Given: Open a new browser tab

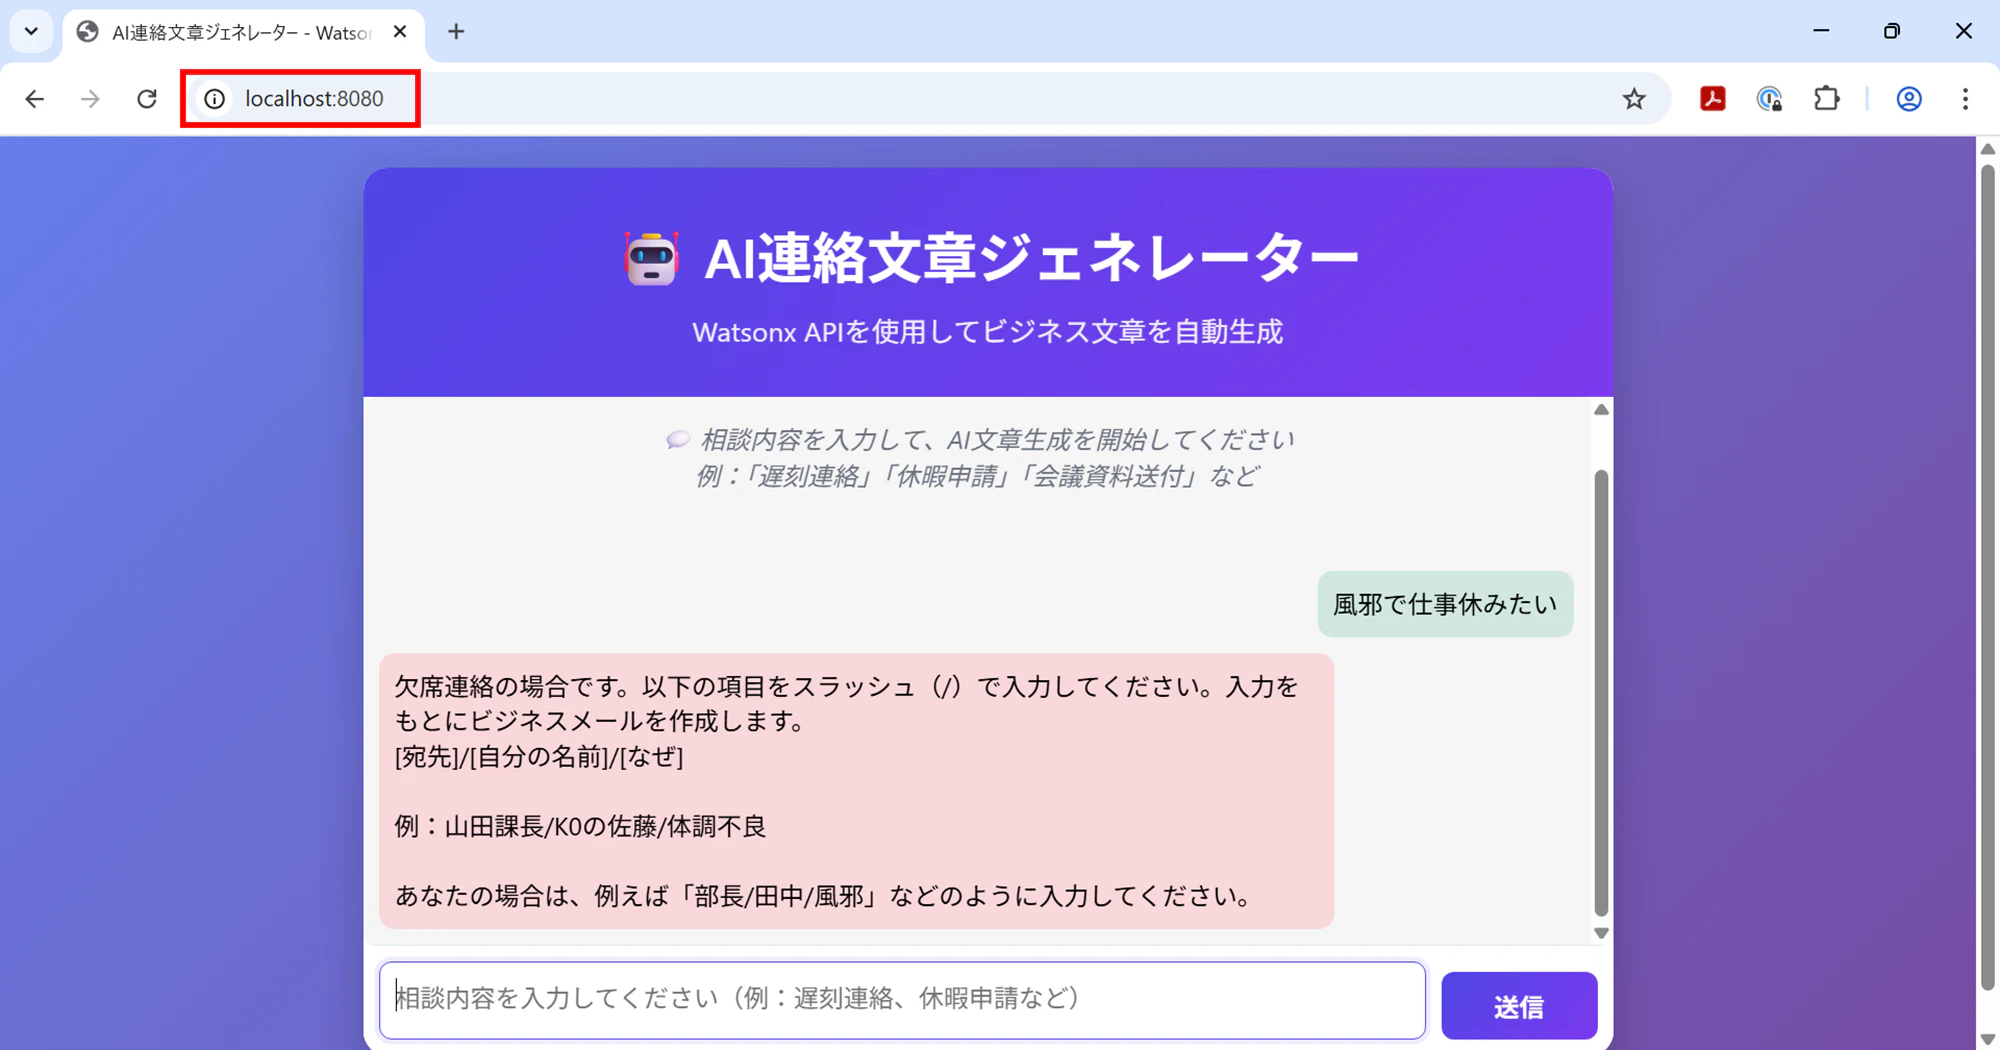Looking at the screenshot, I should [456, 32].
